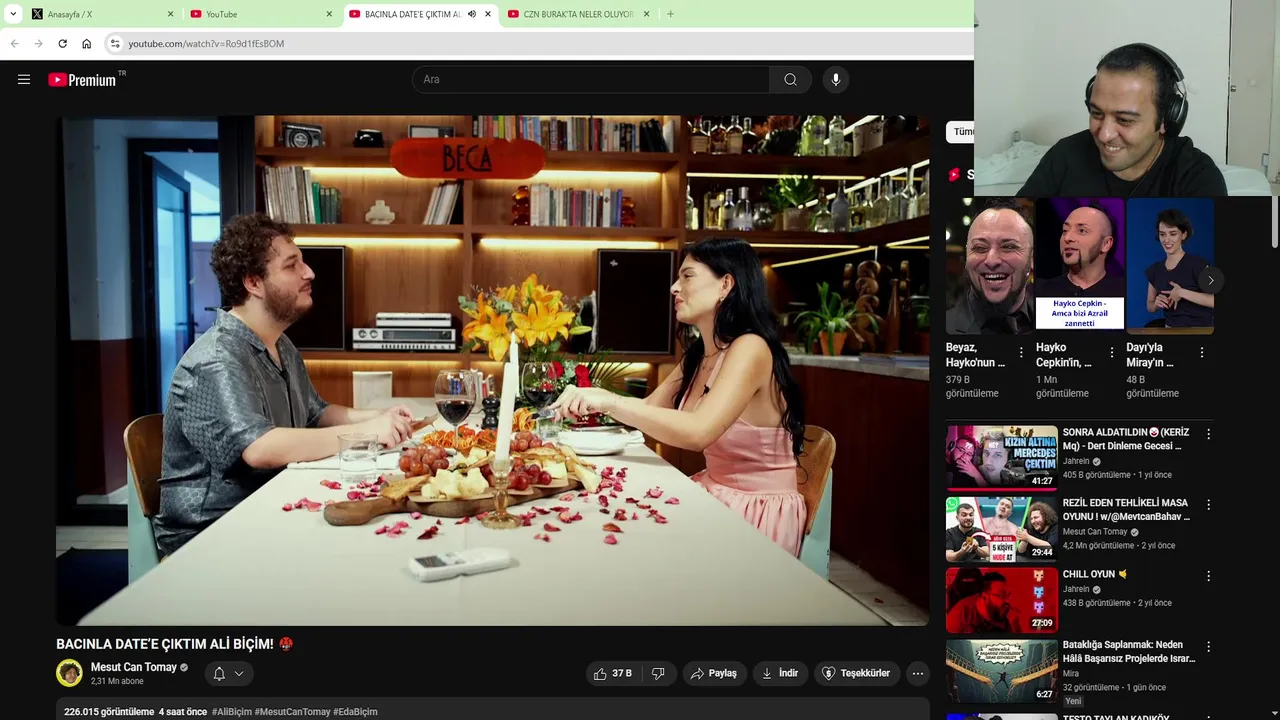The width and height of the screenshot is (1280, 720).
Task: Close the CZN BURAK'TA tab
Action: coord(646,14)
